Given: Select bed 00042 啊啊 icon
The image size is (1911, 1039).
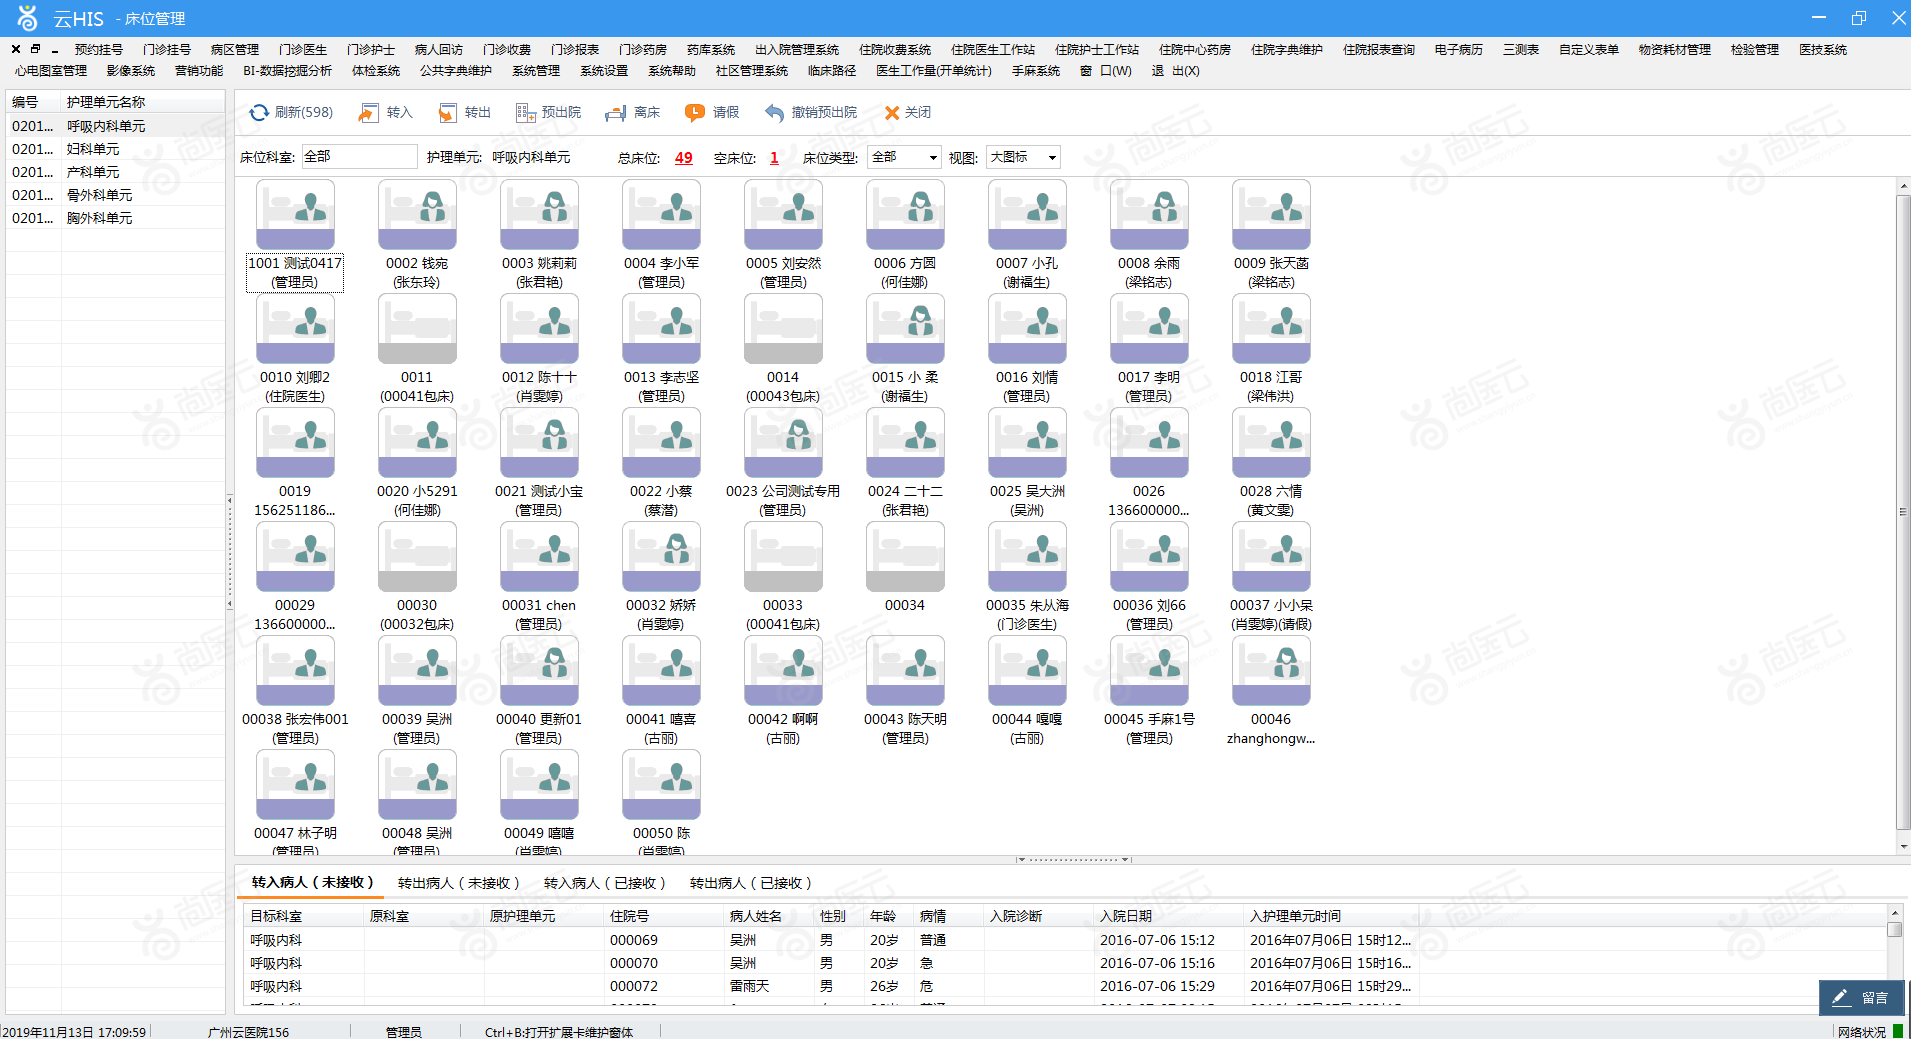Looking at the screenshot, I should [783, 670].
